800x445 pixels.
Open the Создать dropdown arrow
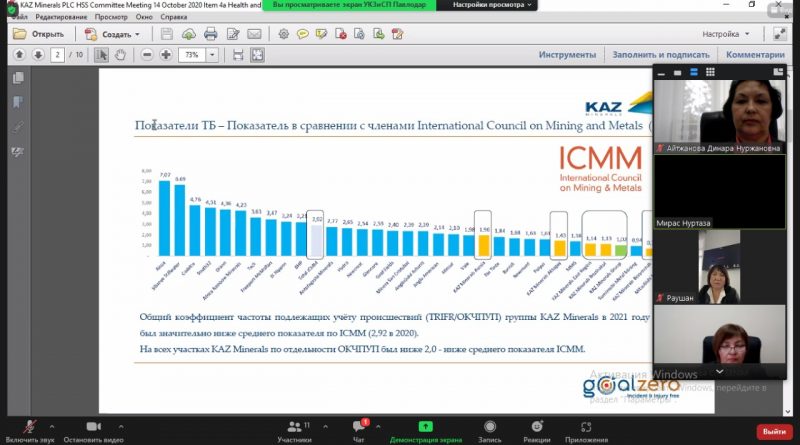point(137,35)
